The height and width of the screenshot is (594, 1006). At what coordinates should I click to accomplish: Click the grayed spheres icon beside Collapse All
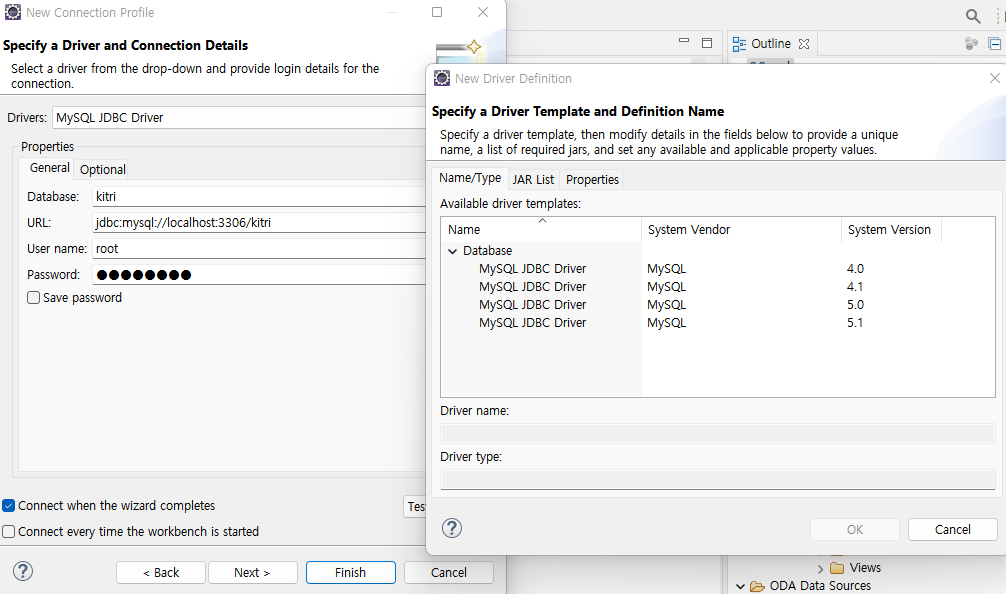tap(971, 44)
